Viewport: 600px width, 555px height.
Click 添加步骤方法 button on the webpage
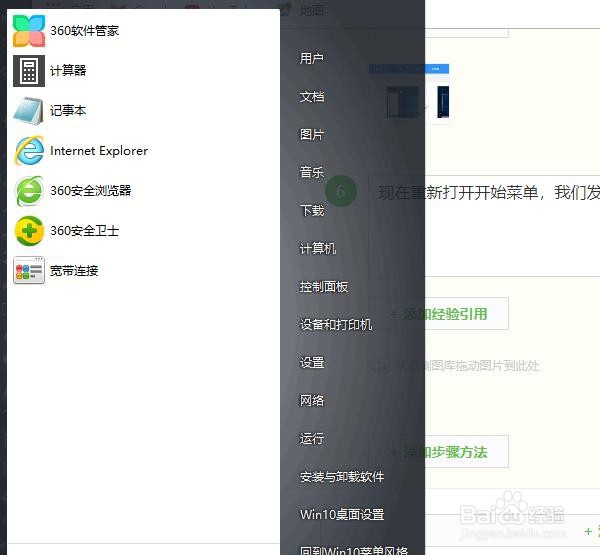tap(439, 452)
